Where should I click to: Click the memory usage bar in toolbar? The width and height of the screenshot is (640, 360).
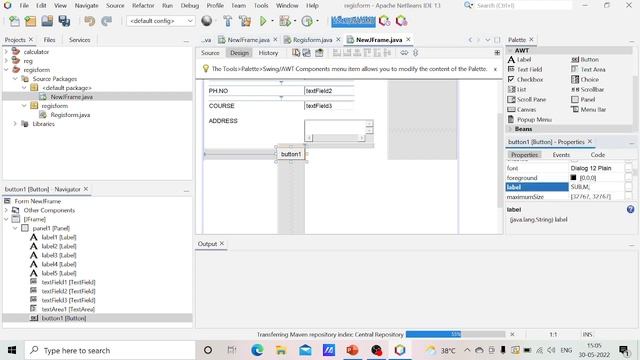(x=353, y=21)
